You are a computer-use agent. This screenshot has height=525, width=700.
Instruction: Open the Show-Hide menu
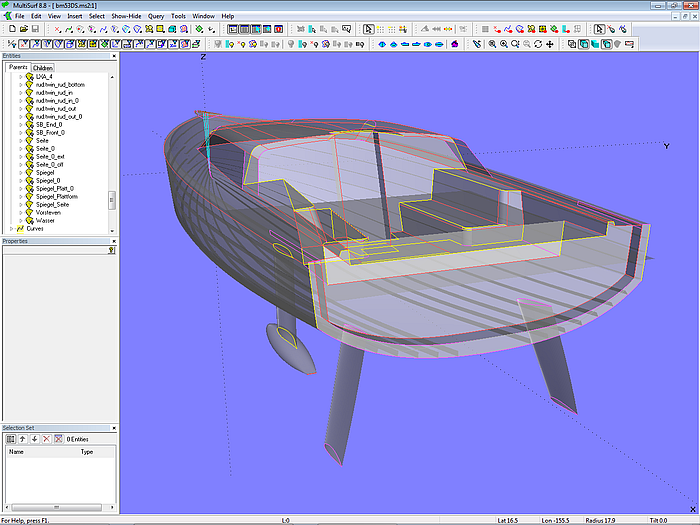[126, 16]
